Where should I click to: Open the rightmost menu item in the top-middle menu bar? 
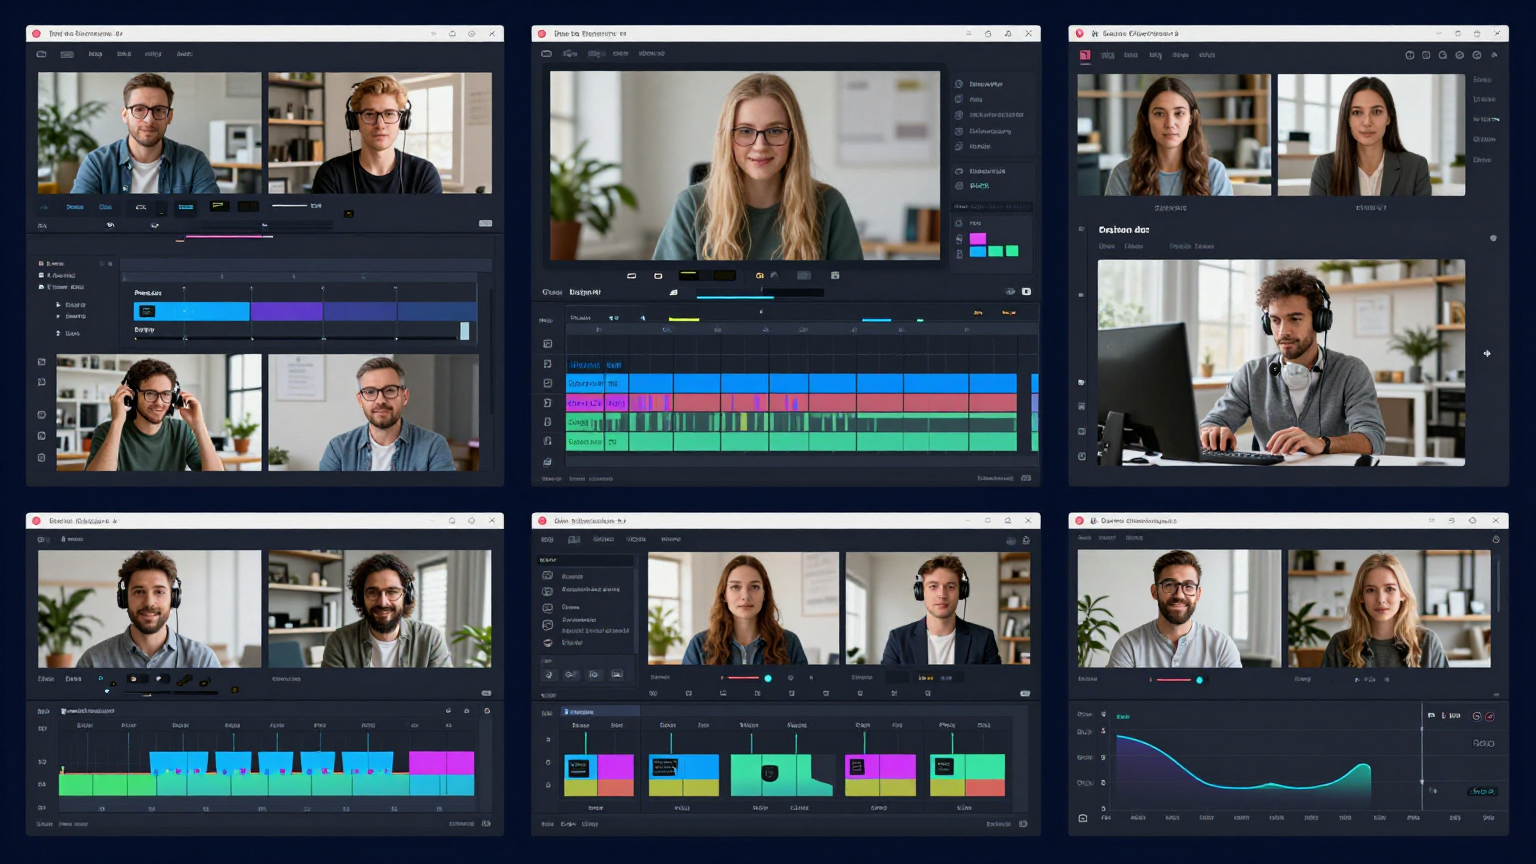point(651,54)
